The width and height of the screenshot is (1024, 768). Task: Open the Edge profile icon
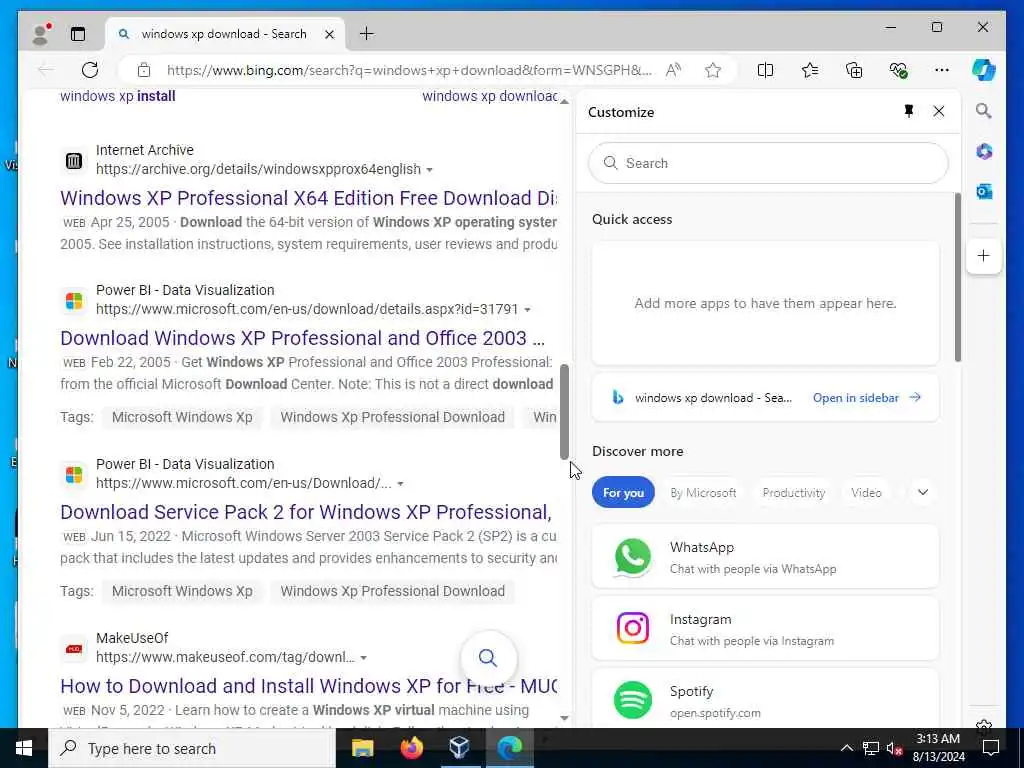pyautogui.click(x=41, y=34)
